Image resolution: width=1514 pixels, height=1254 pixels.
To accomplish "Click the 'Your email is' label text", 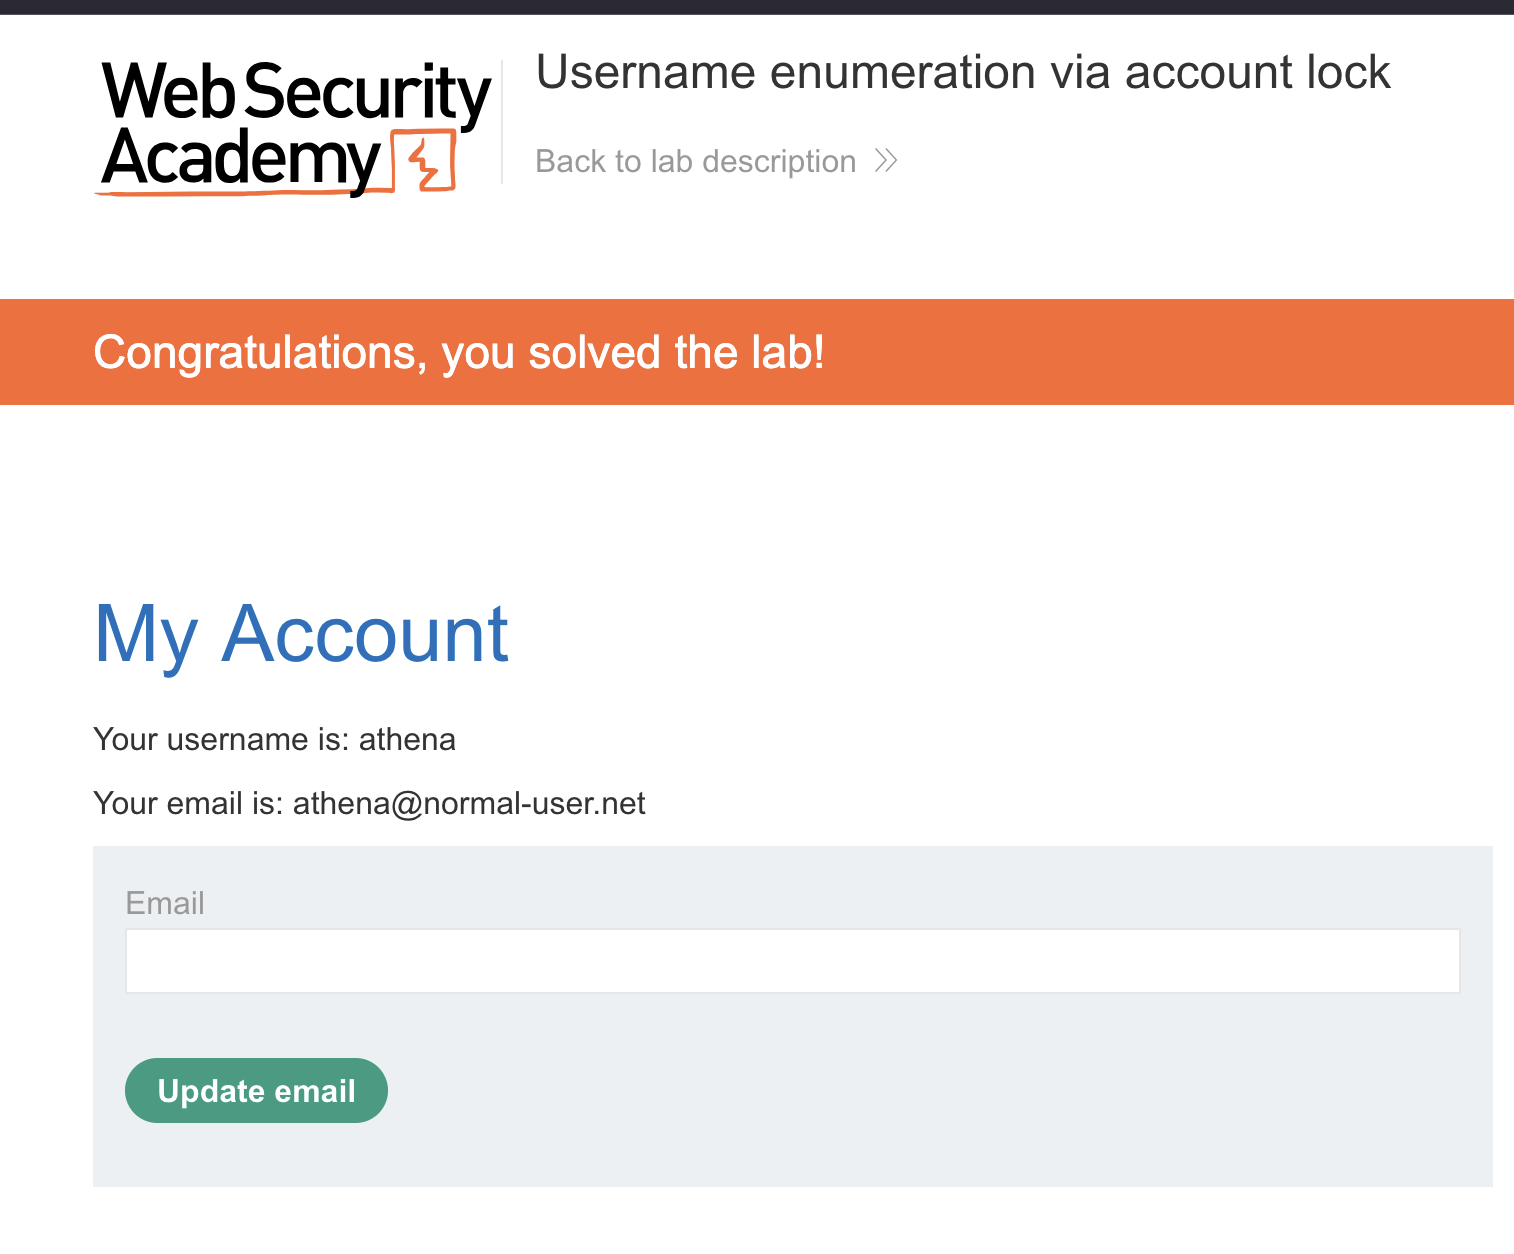I will coord(188,804).
